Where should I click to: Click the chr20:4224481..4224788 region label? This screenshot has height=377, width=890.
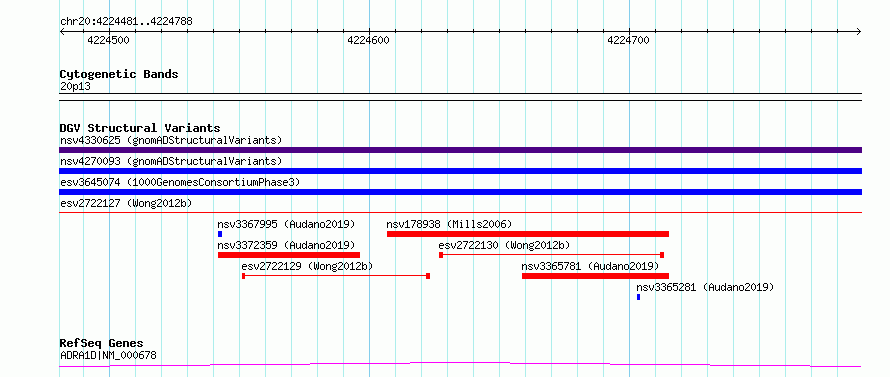(126, 22)
